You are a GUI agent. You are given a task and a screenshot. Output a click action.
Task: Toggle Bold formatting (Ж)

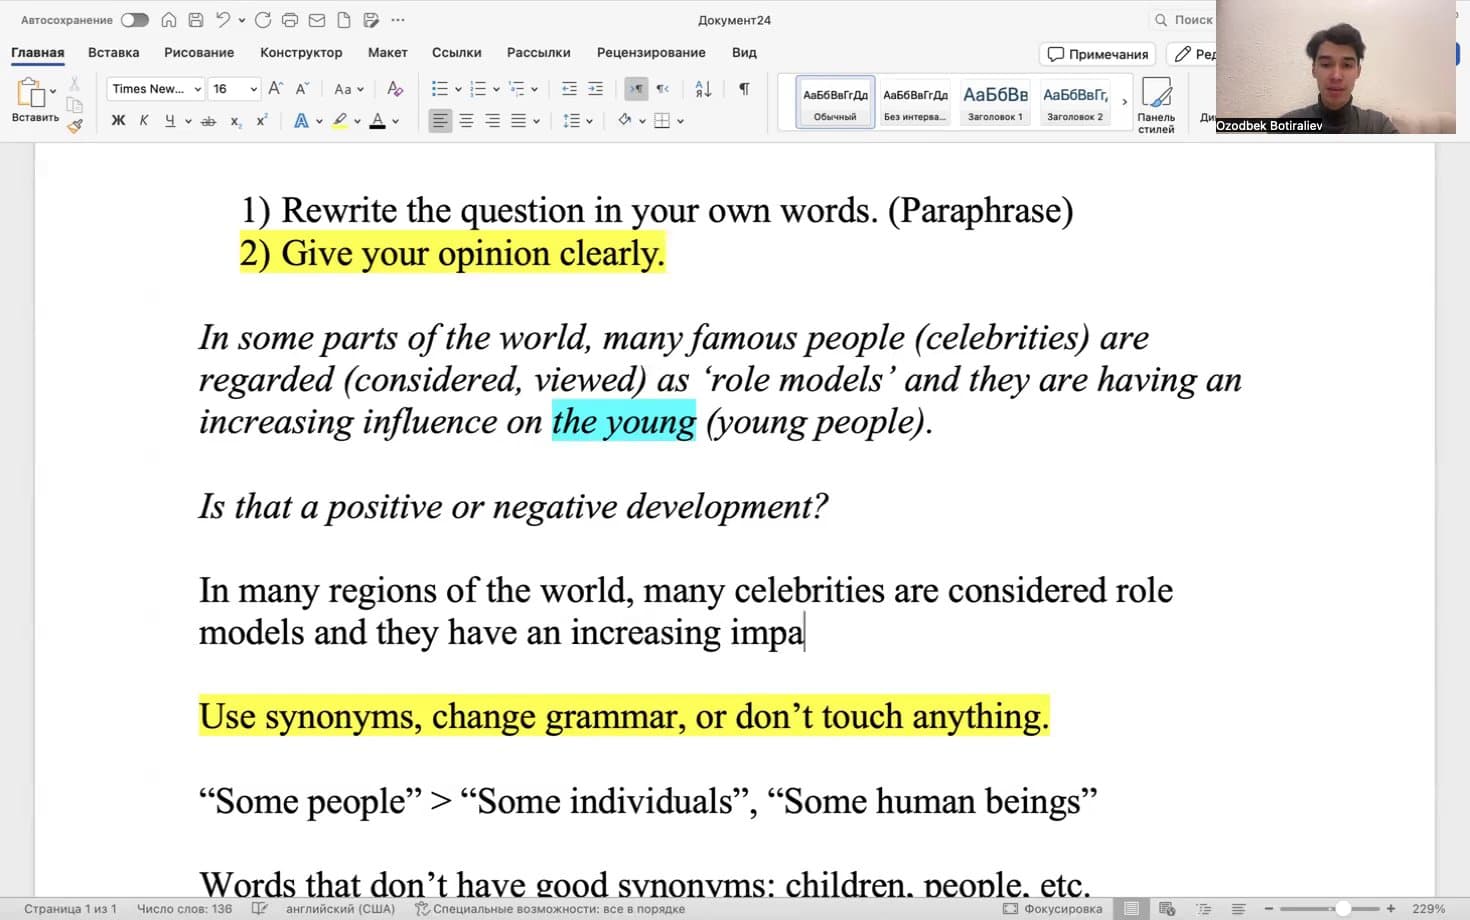coord(118,121)
